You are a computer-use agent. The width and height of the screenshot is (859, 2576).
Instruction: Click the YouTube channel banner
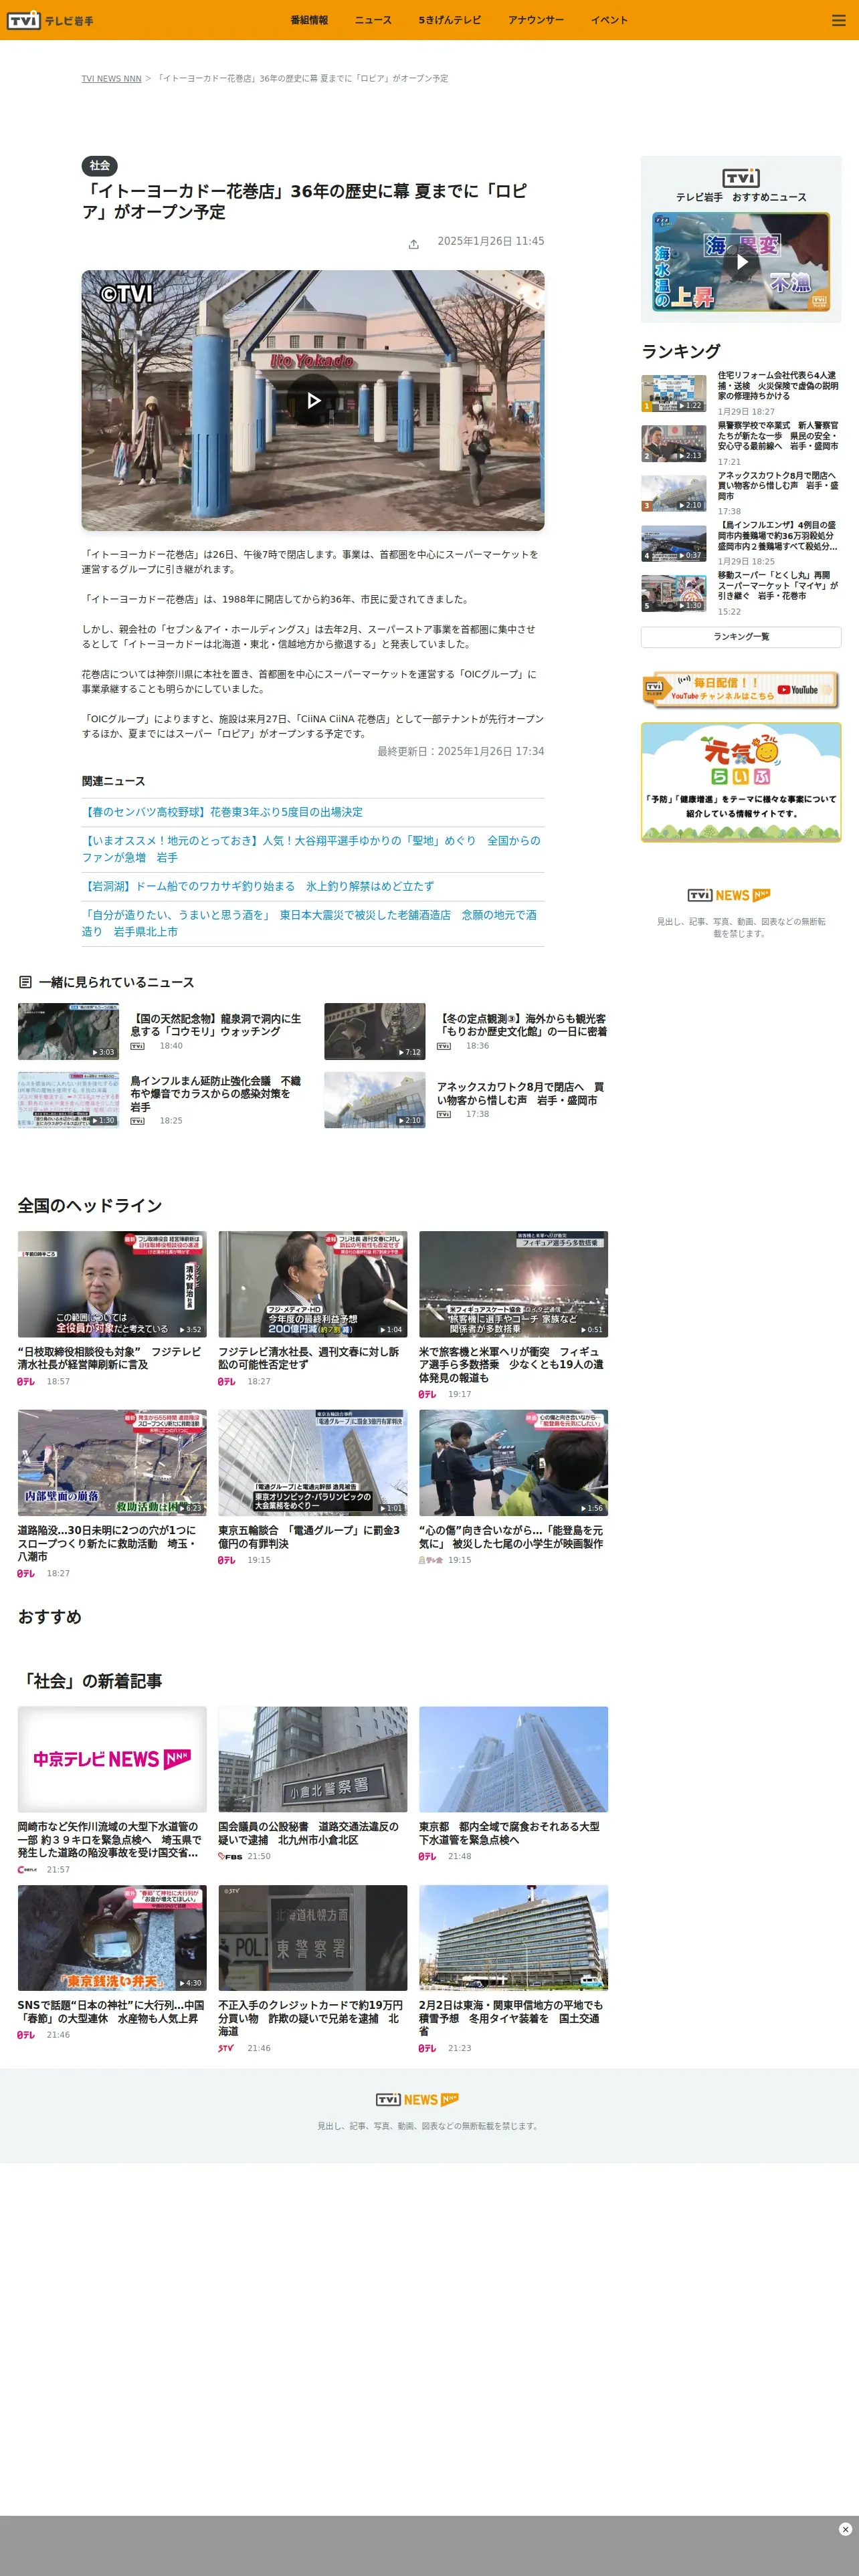(741, 689)
